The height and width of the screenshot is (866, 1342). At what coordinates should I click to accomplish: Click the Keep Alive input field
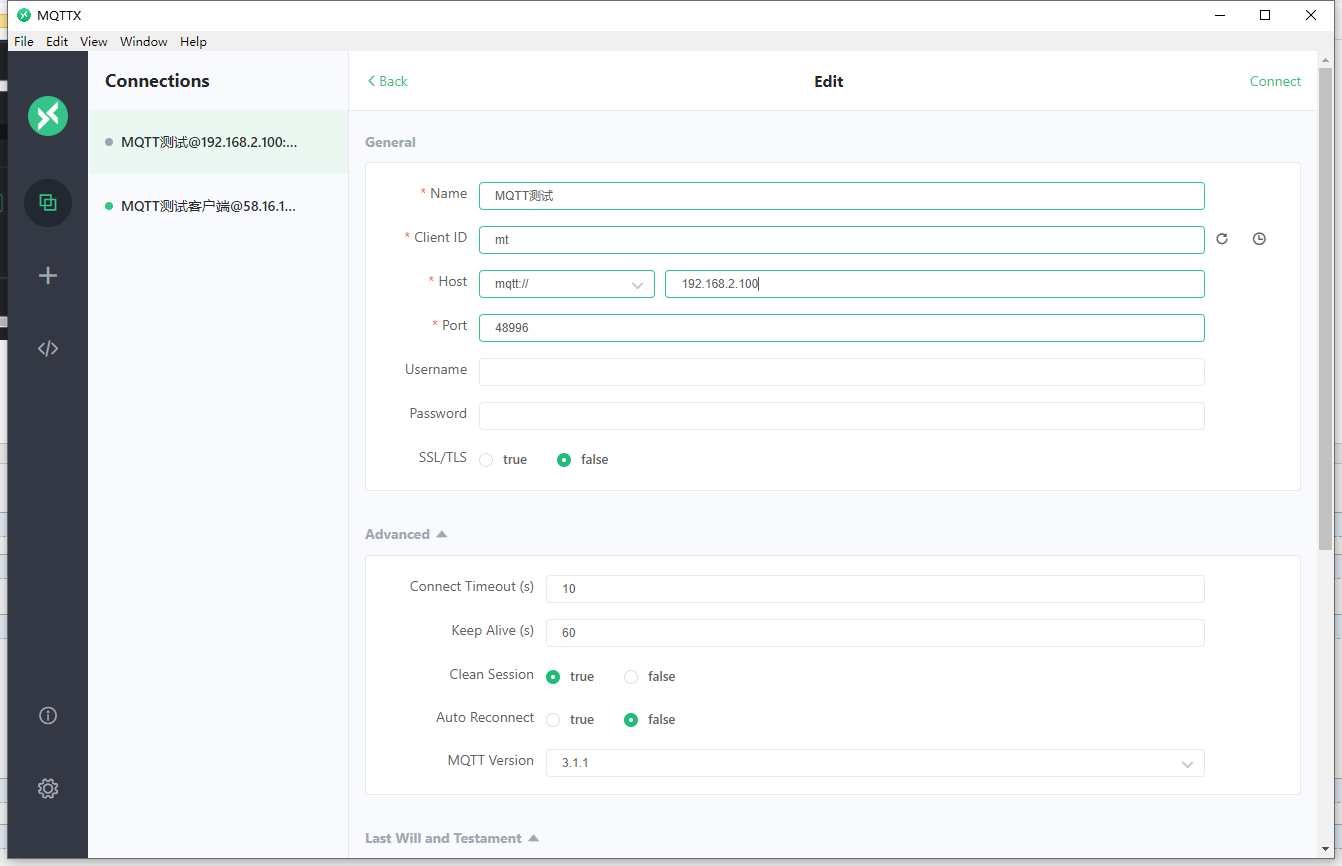(x=875, y=633)
